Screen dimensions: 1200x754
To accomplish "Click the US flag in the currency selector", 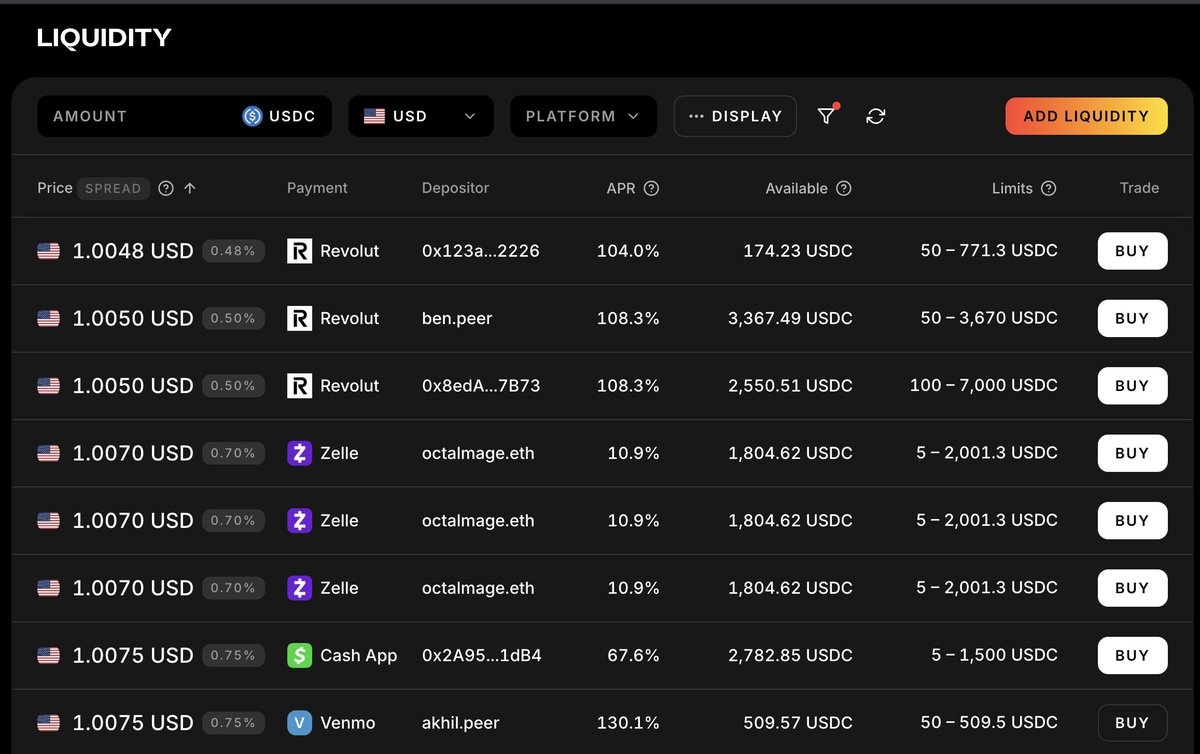I will [x=374, y=116].
